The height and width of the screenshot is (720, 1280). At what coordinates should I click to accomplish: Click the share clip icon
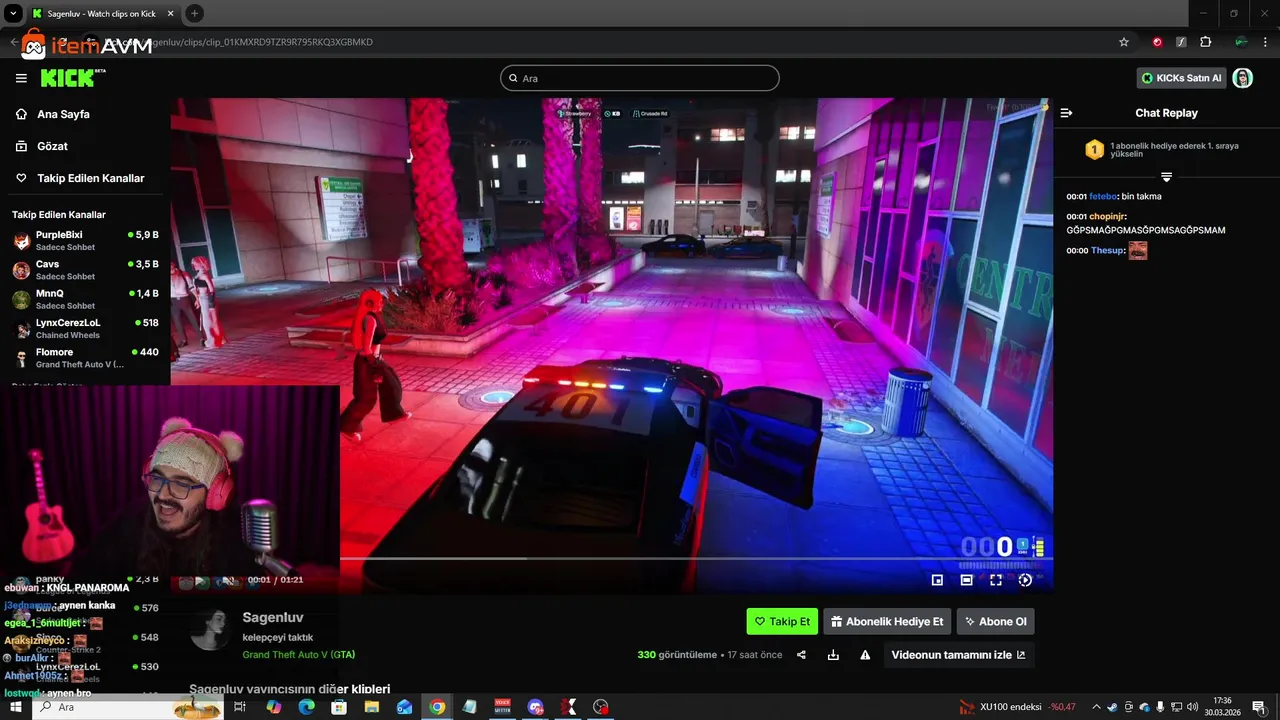[801, 655]
